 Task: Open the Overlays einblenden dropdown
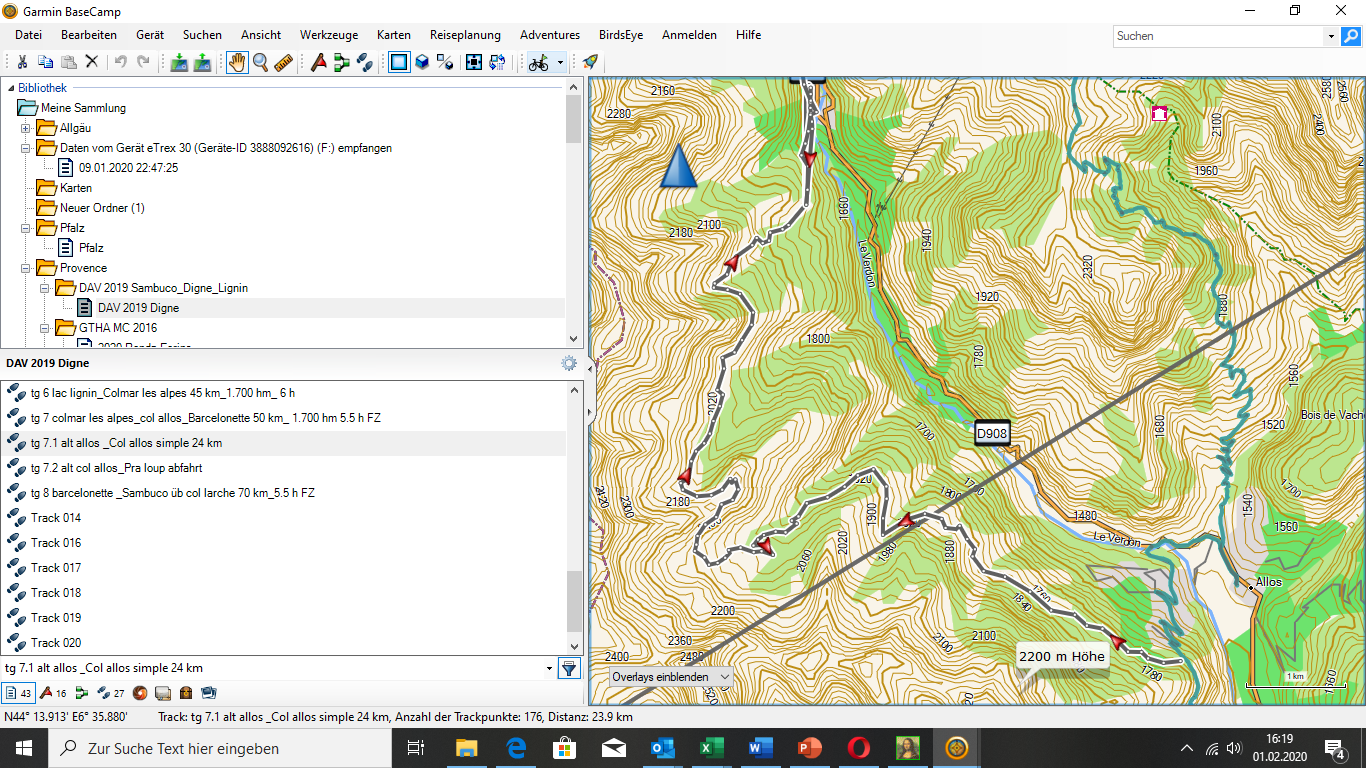(x=670, y=677)
